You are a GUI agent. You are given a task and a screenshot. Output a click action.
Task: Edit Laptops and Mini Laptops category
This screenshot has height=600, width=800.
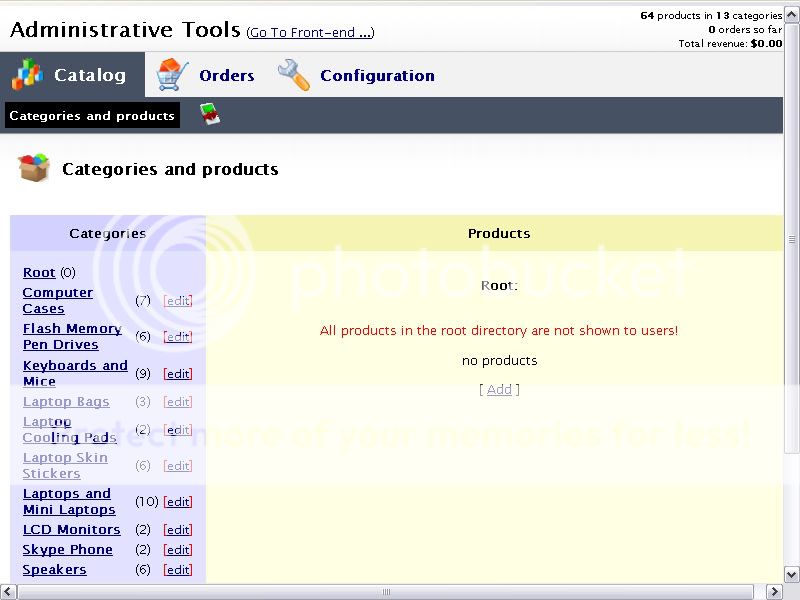[178, 502]
